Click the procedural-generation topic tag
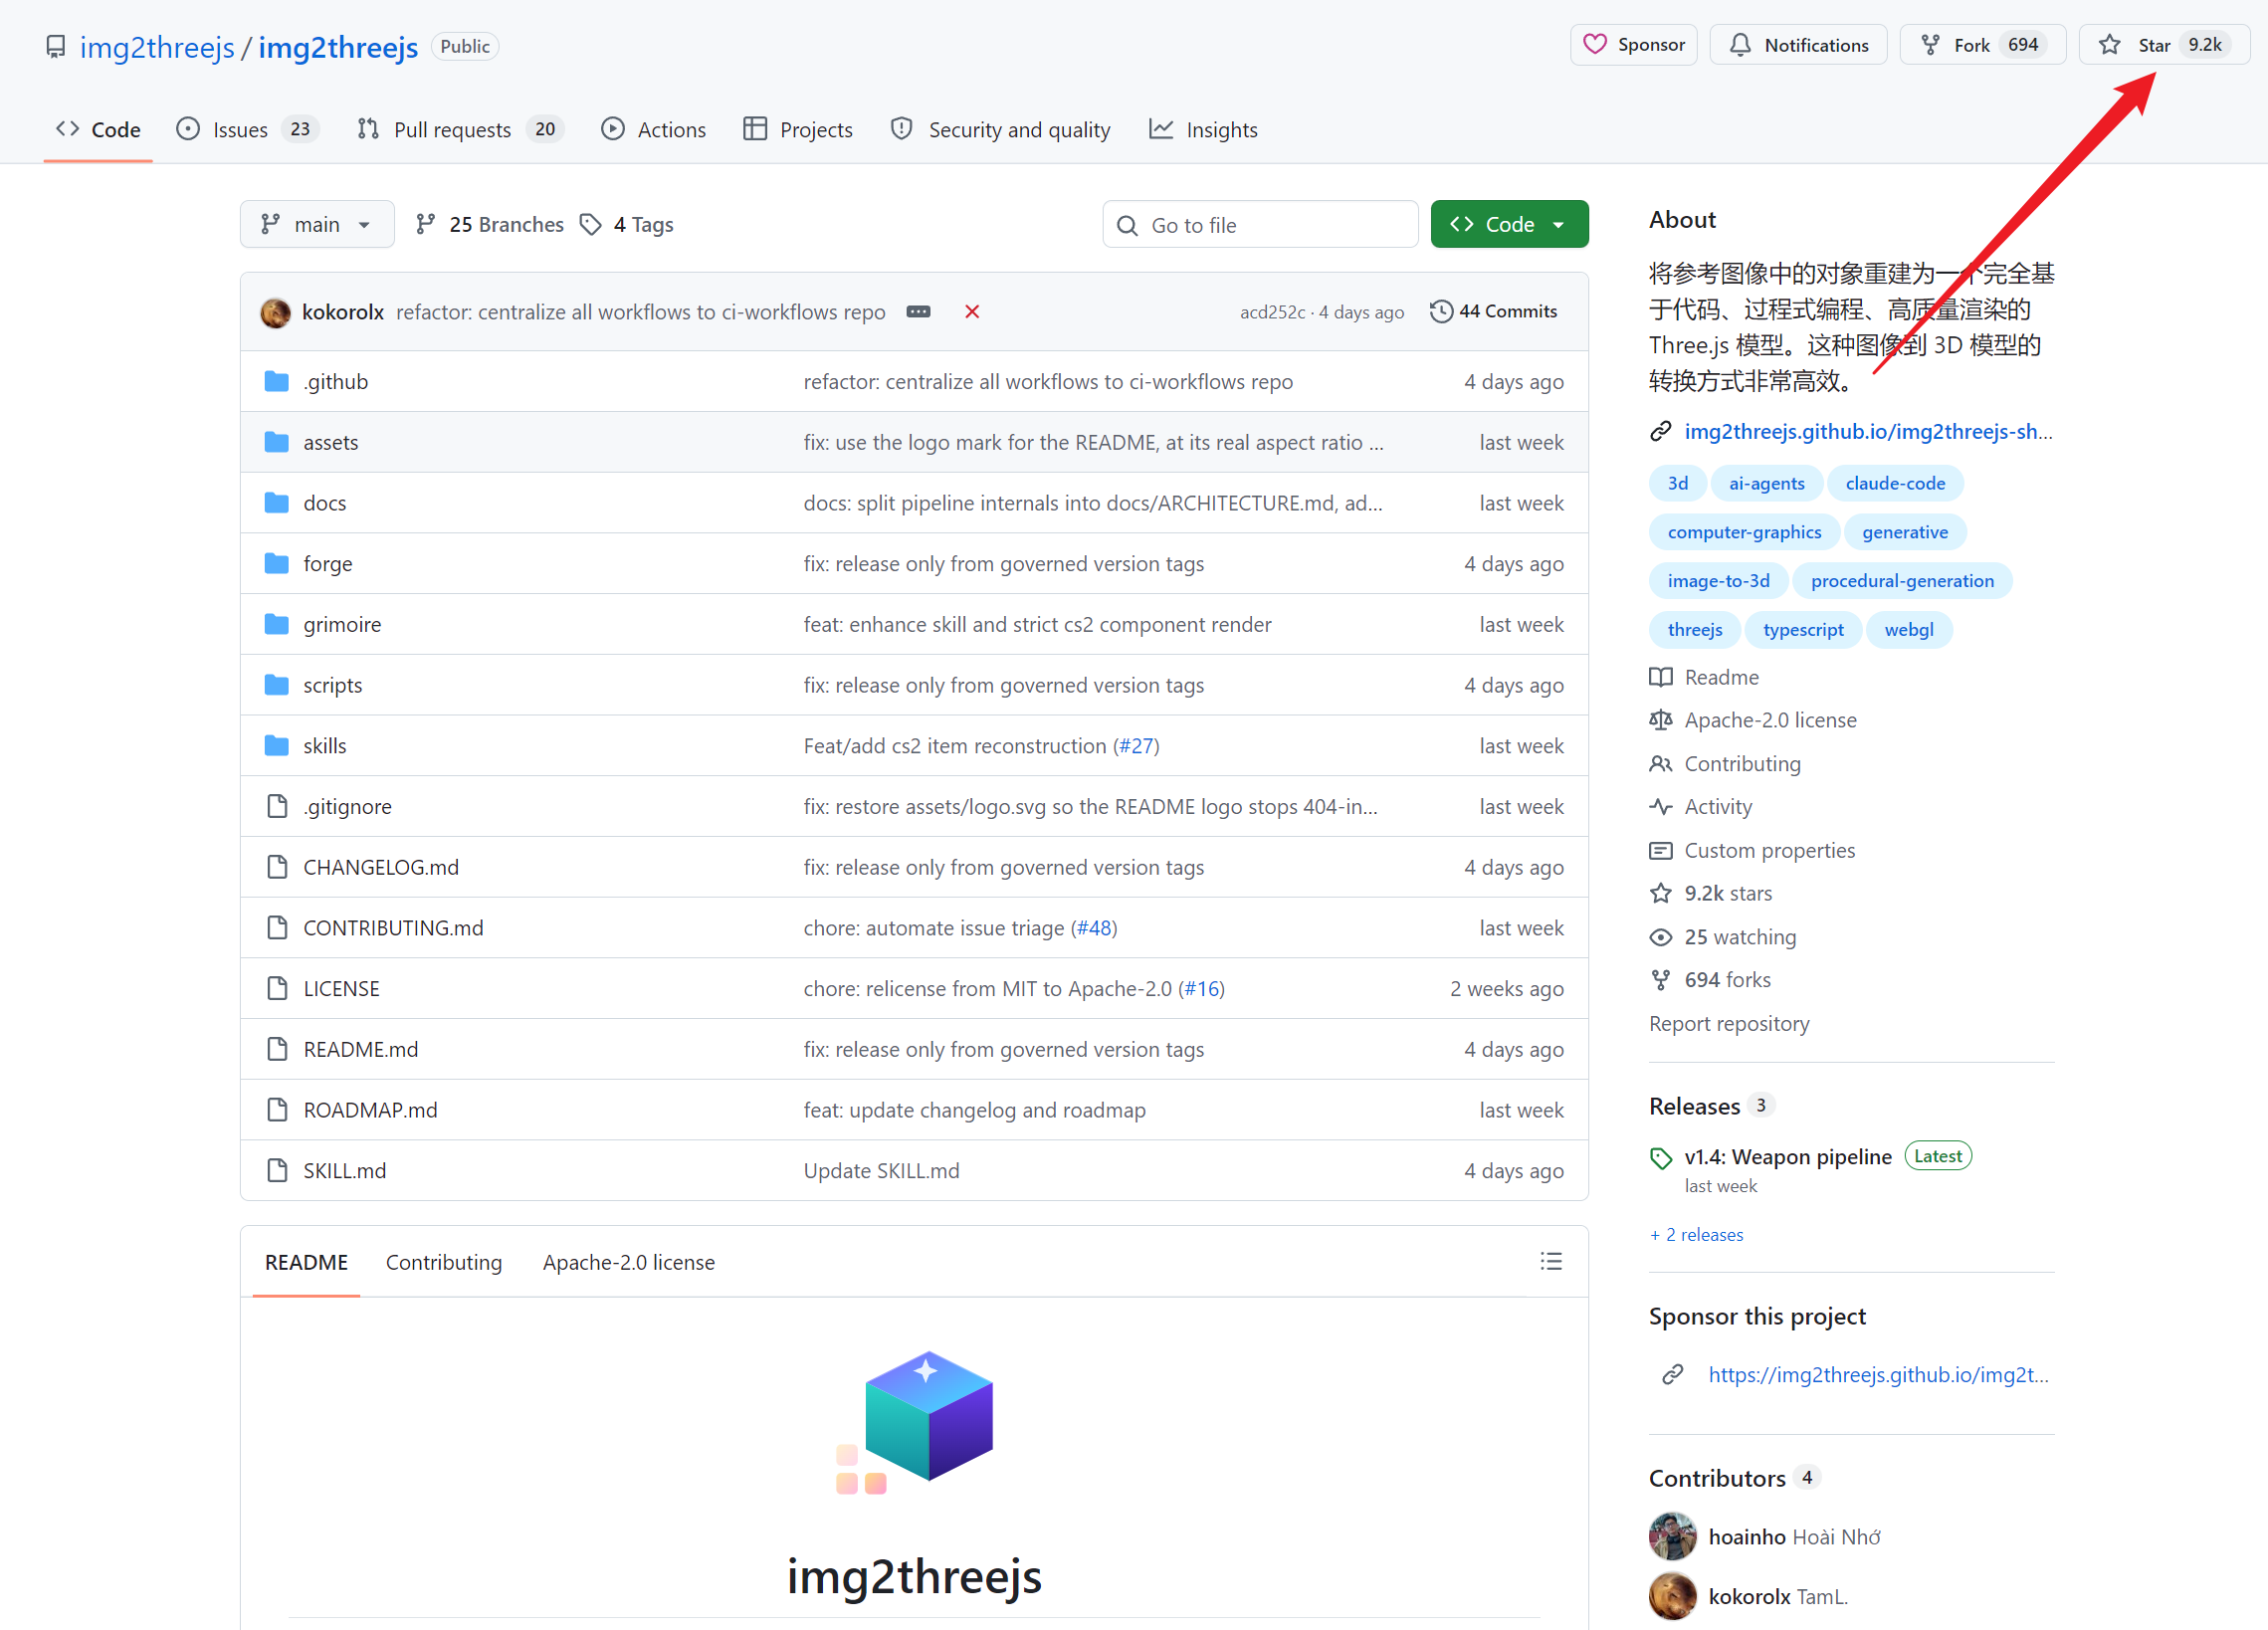 click(x=1902, y=581)
